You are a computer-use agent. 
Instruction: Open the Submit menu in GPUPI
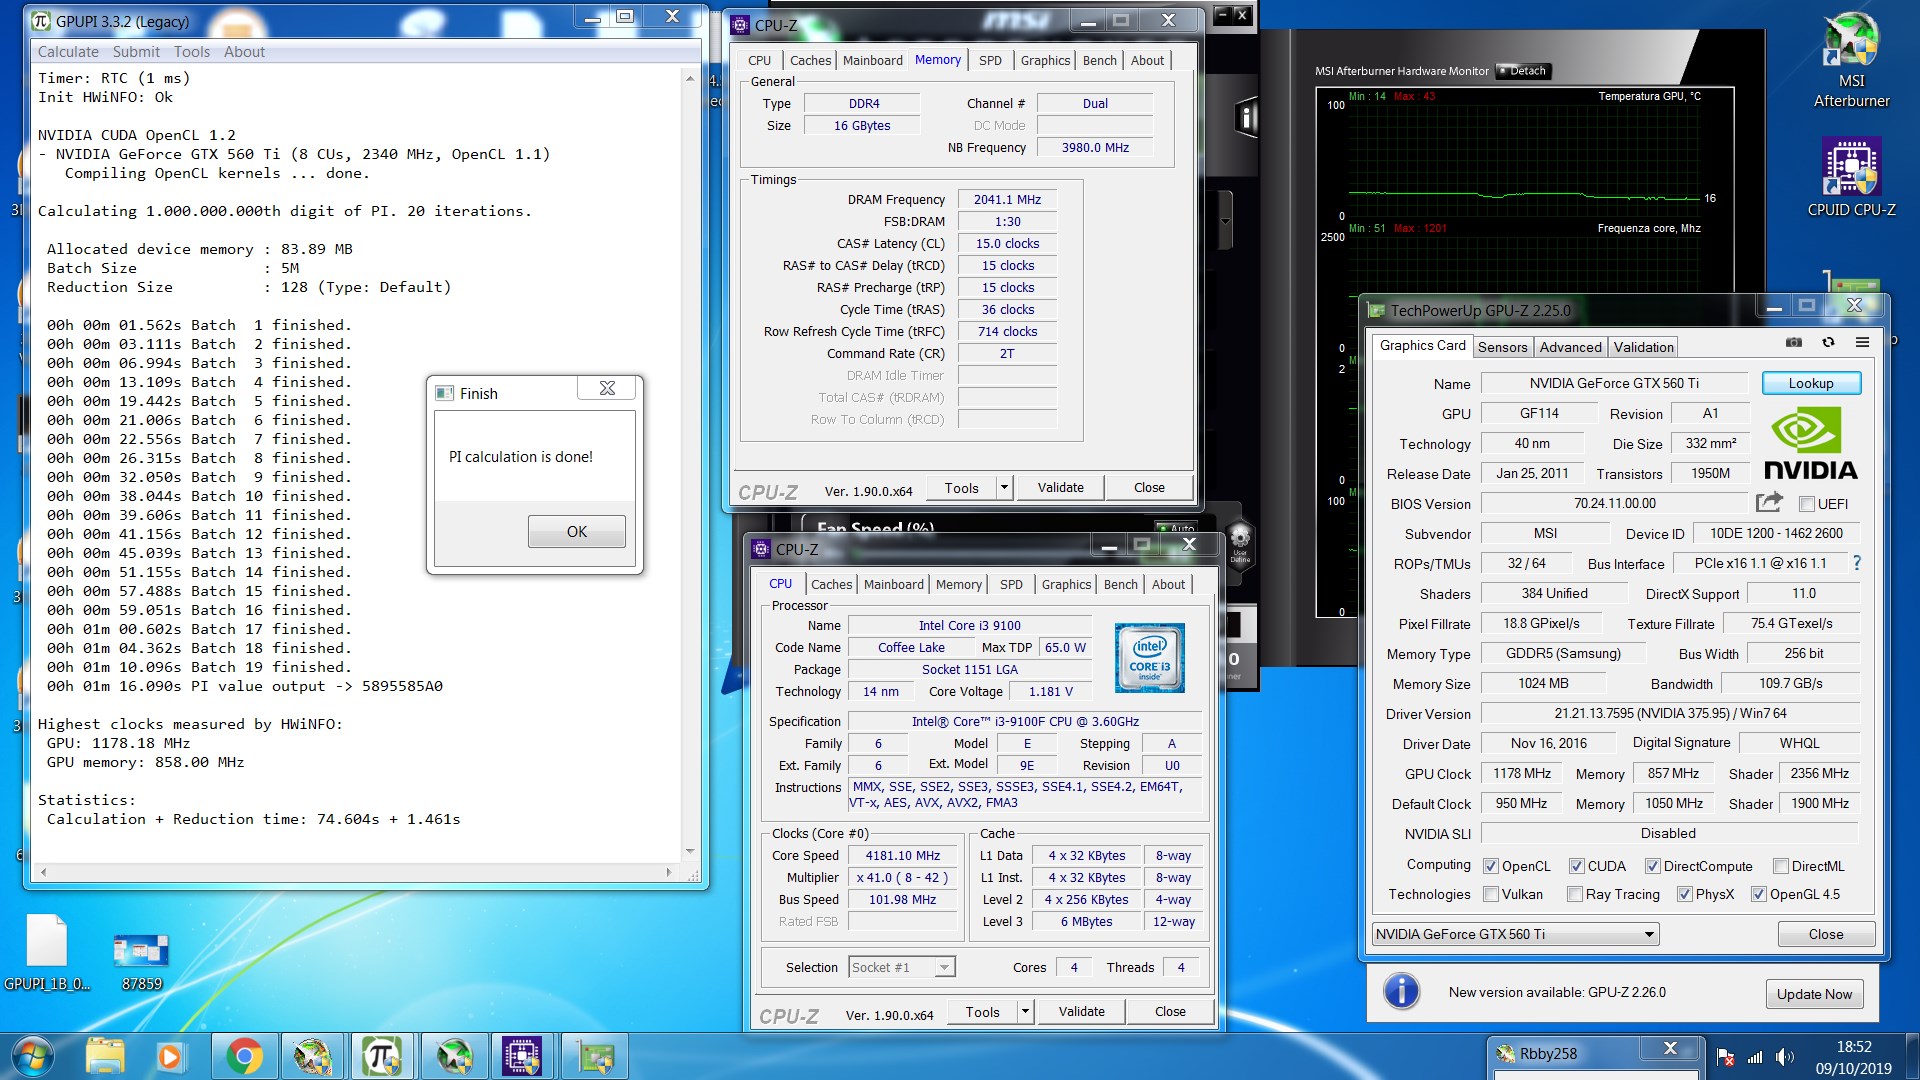(x=136, y=52)
